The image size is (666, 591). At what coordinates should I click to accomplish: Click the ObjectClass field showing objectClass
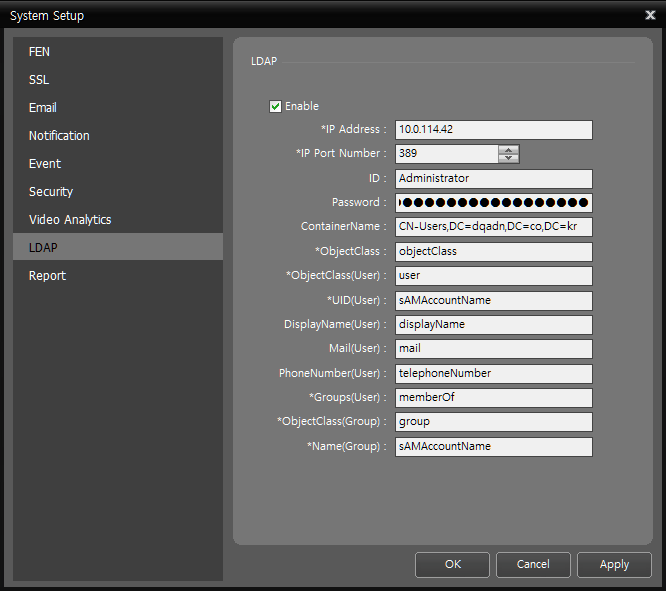click(494, 252)
